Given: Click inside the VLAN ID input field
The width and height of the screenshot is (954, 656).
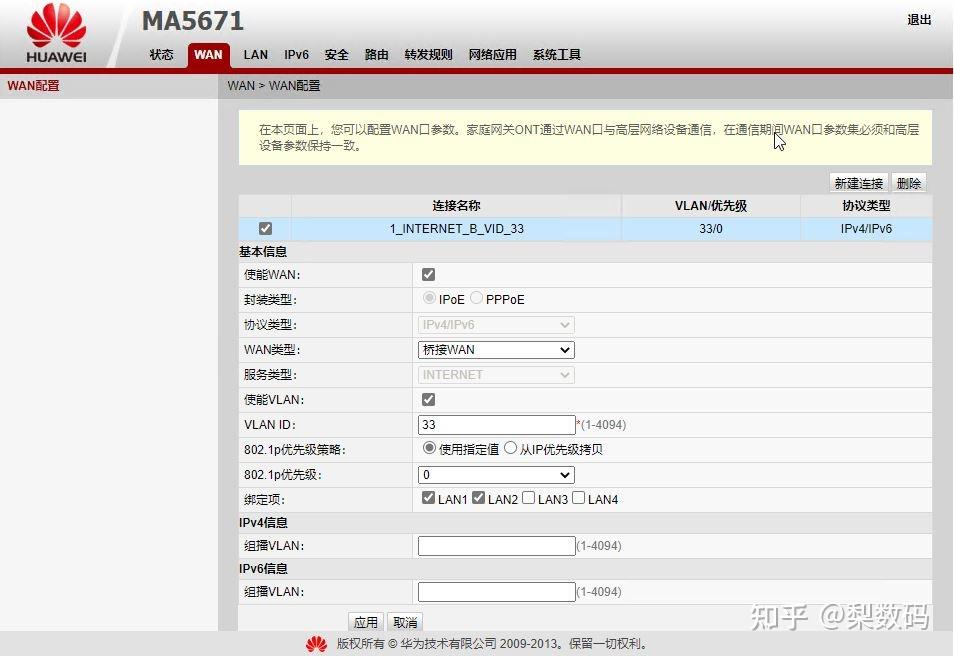Looking at the screenshot, I should pos(495,424).
